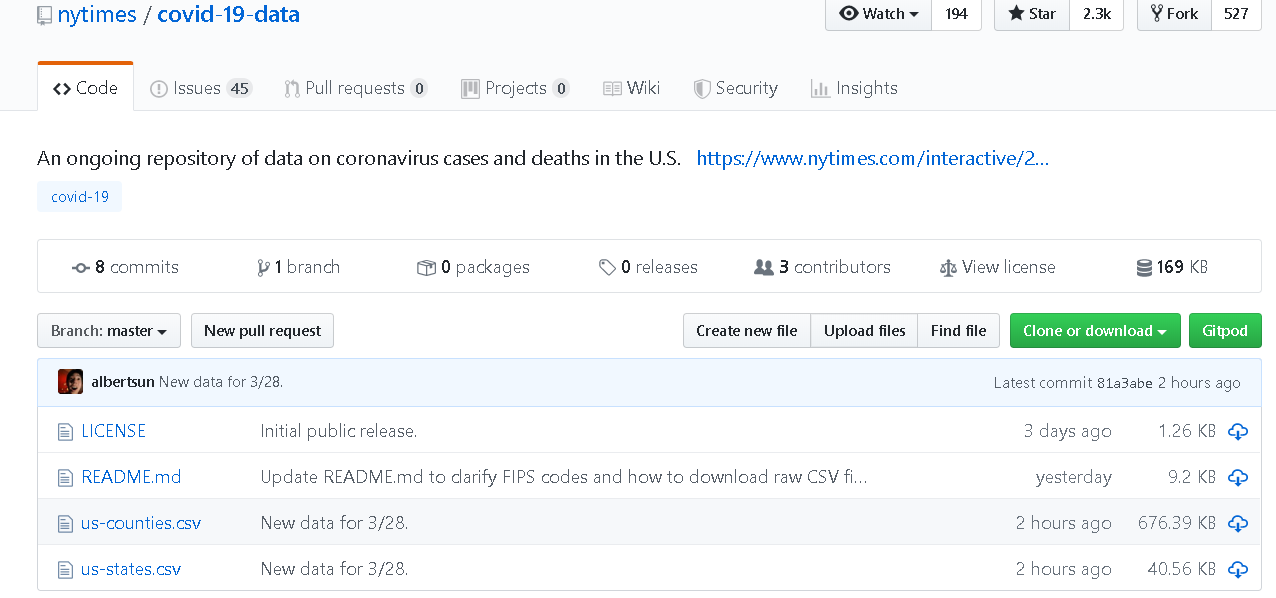The image size is (1276, 598).
Task: Expand the Branch: master selector
Action: coord(109,331)
